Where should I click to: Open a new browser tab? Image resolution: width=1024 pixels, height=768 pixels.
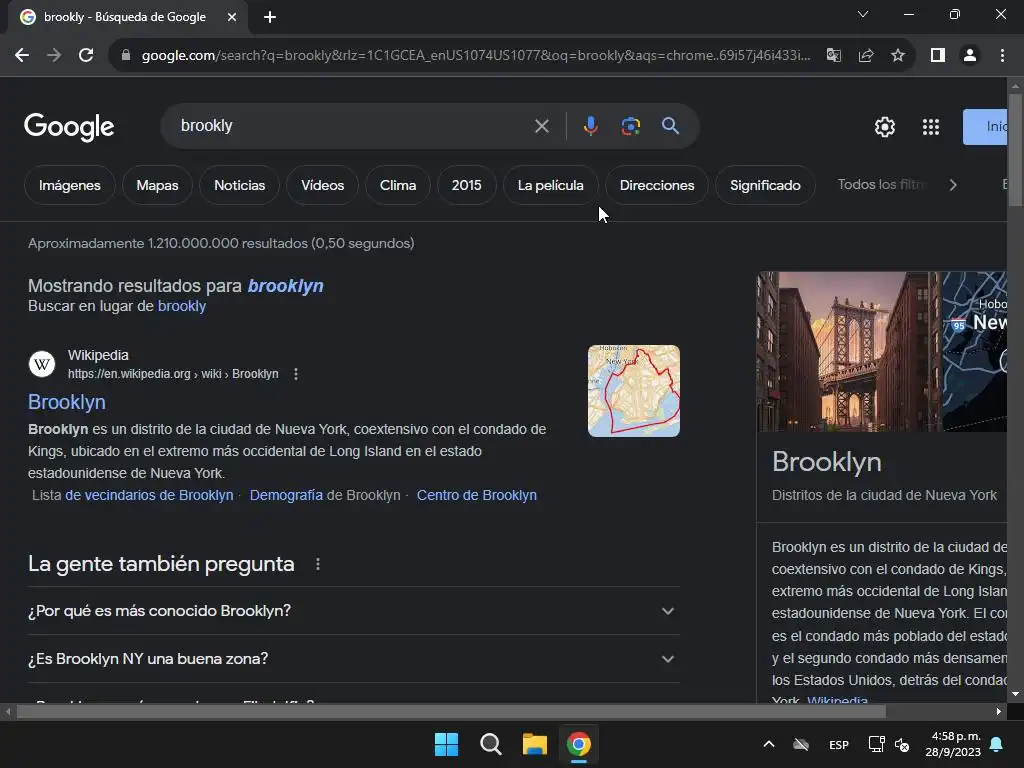coord(270,17)
